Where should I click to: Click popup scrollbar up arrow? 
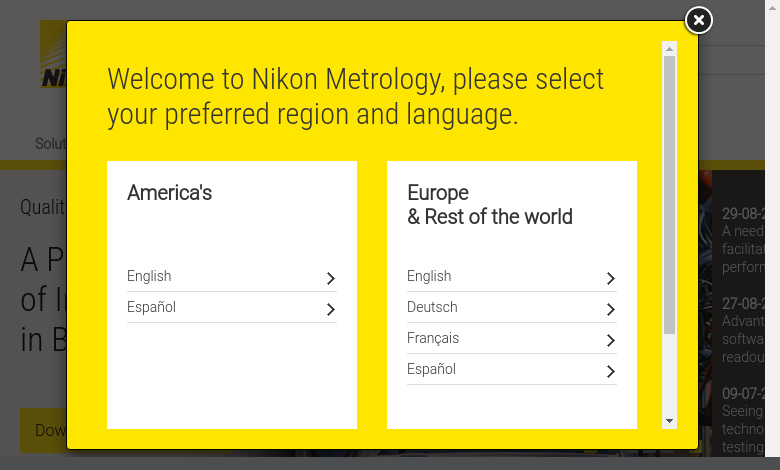[x=670, y=49]
